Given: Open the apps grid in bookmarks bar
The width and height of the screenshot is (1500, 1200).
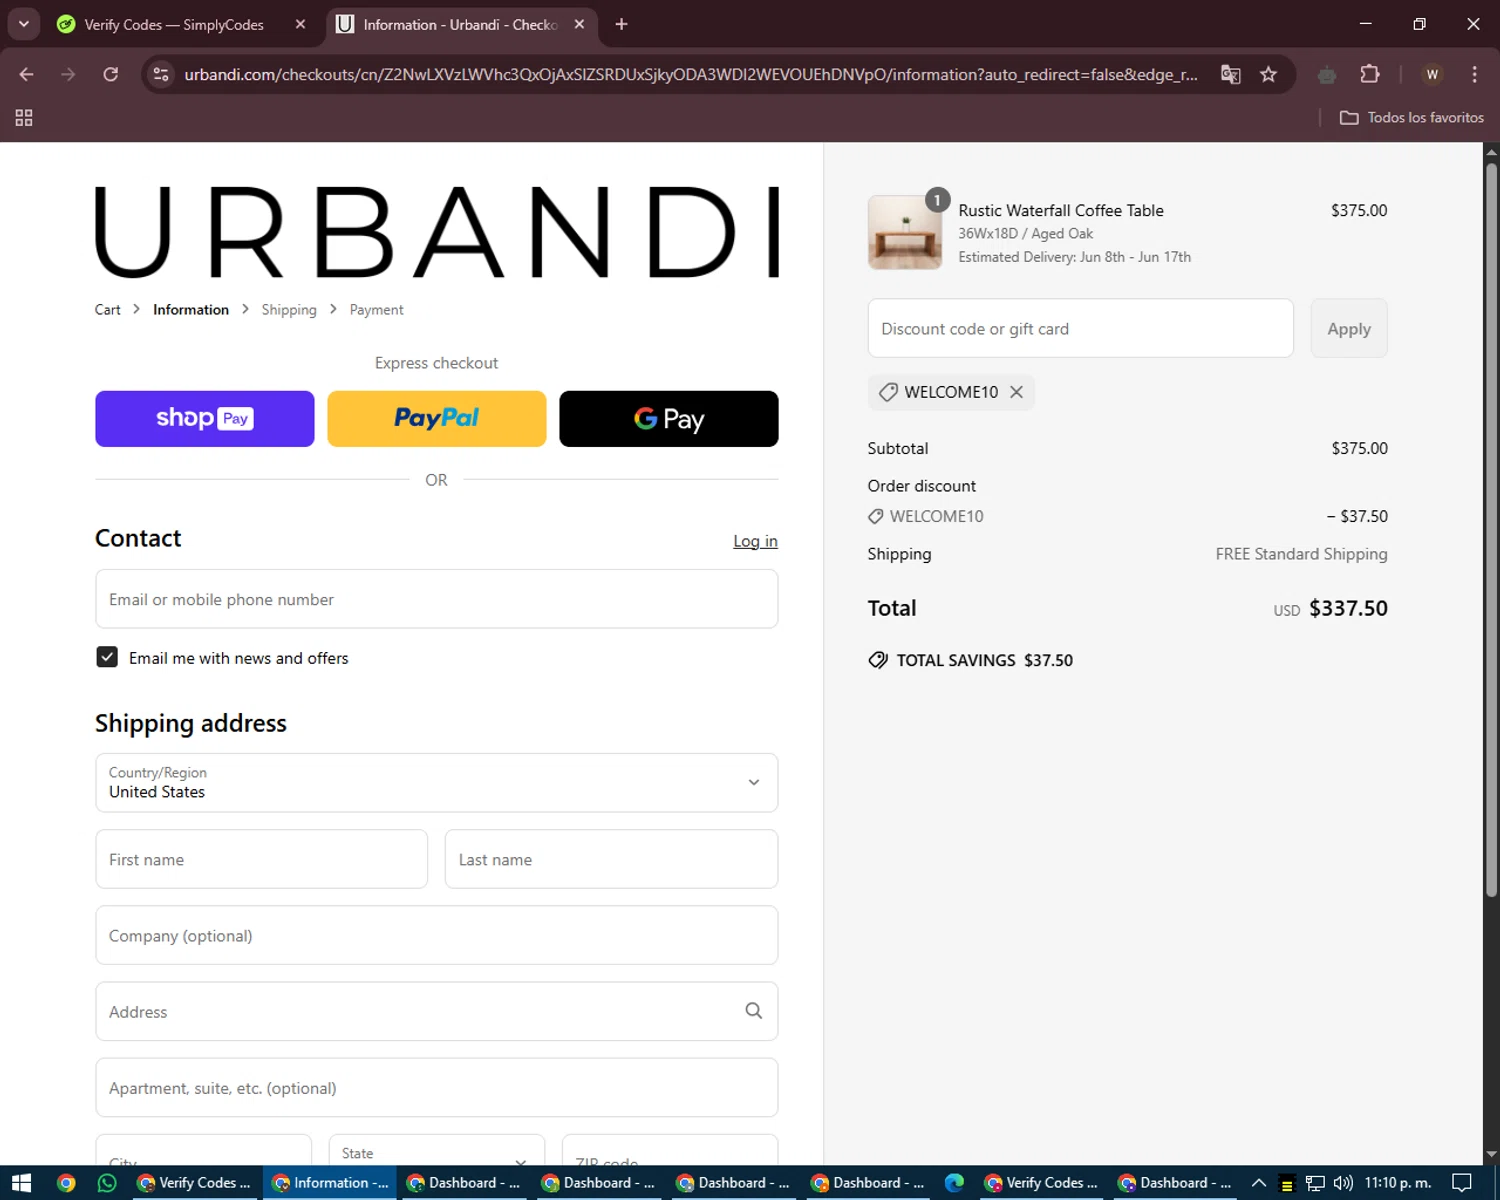Looking at the screenshot, I should pos(24,118).
